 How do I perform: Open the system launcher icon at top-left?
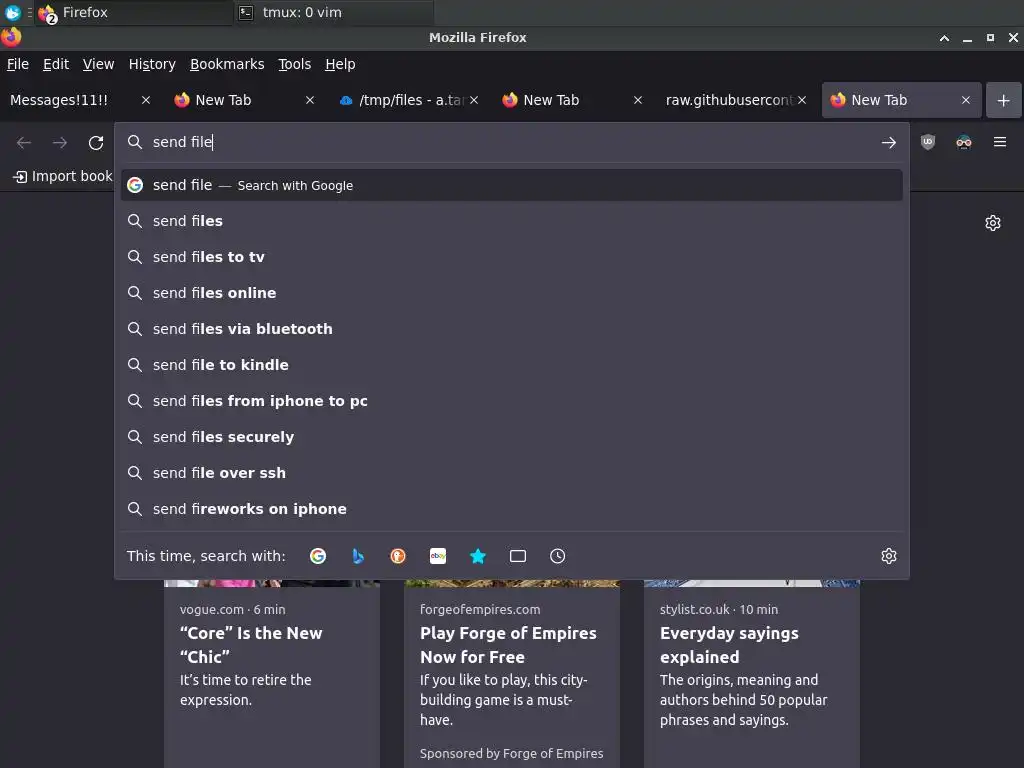tap(12, 12)
